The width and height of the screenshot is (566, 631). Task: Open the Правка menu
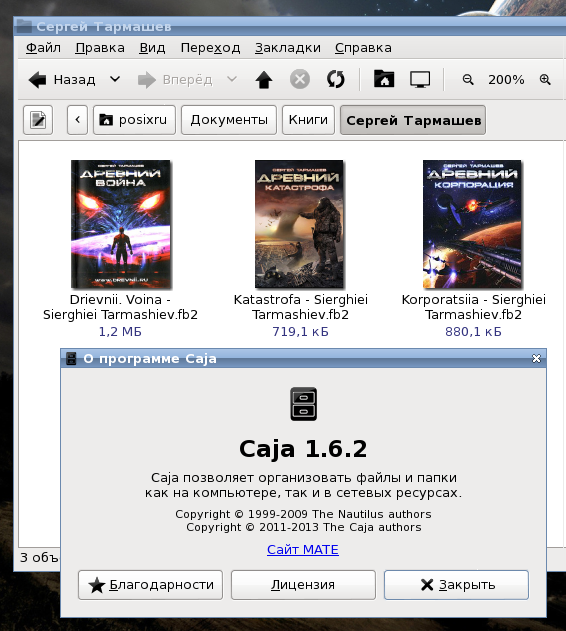[x=100, y=48]
